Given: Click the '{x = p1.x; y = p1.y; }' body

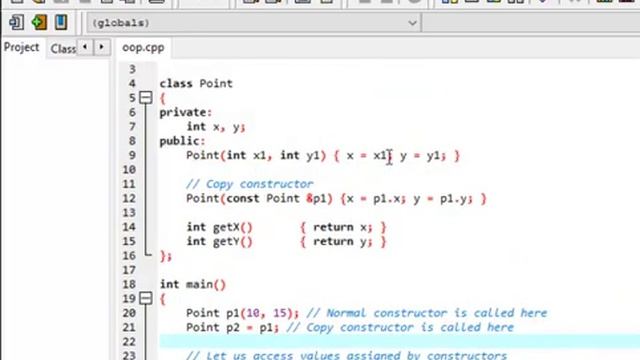Looking at the screenshot, I should (413, 198).
